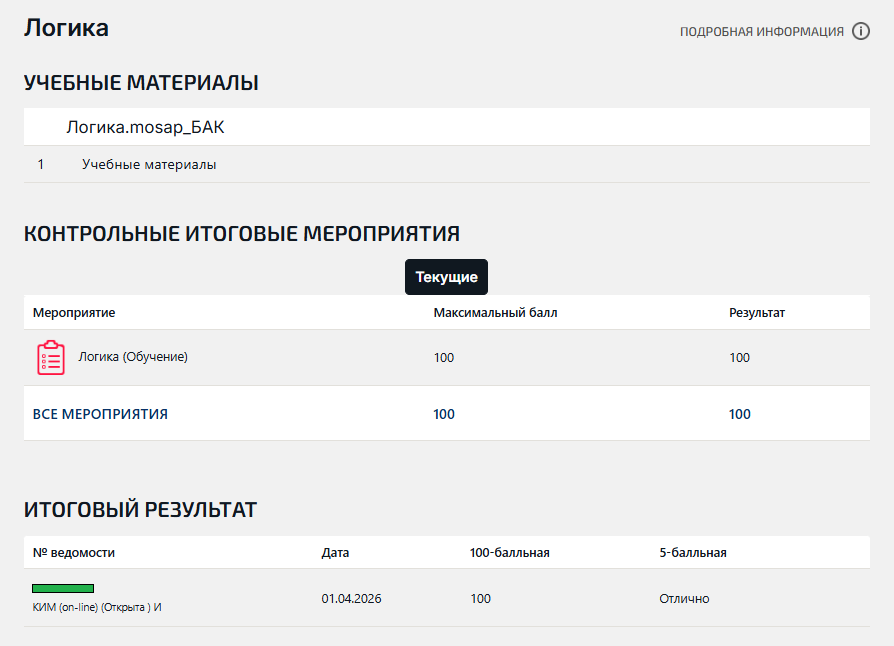The image size is (894, 646).
Task: Click the 5-балльная column header
Action: (692, 553)
